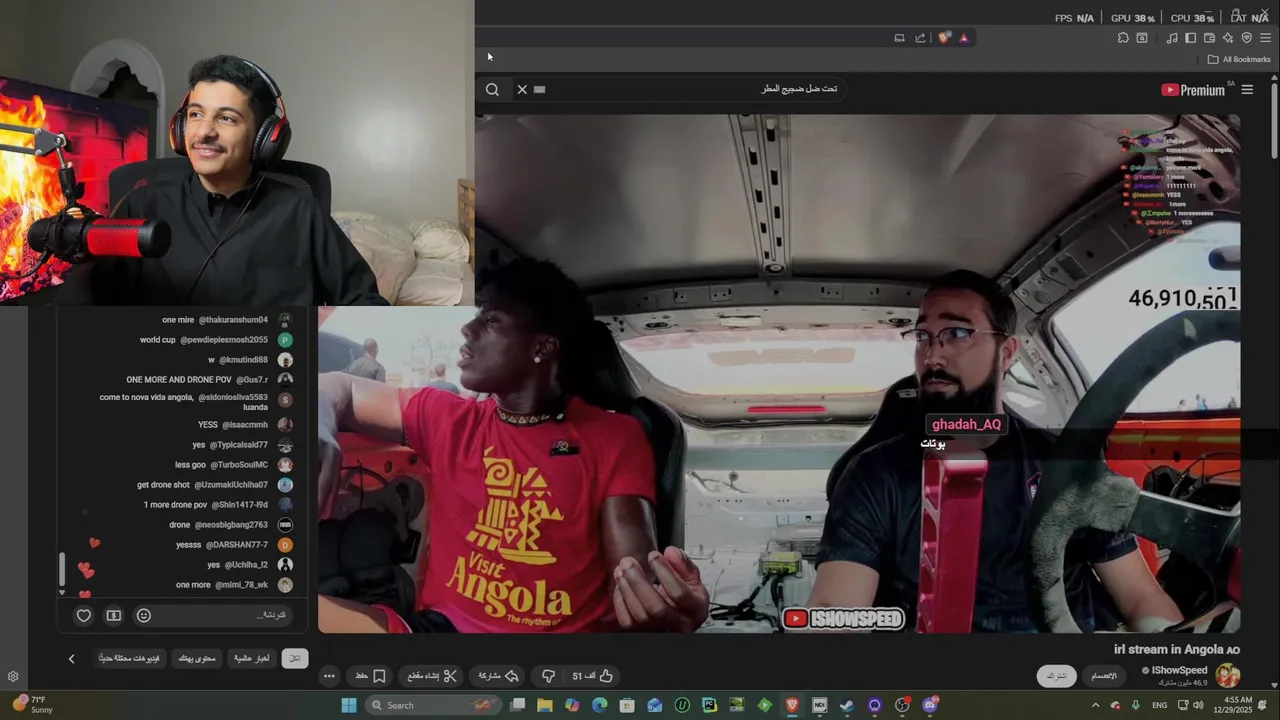The image size is (1280, 720).
Task: Dislike the video with thumbs down
Action: click(x=548, y=676)
